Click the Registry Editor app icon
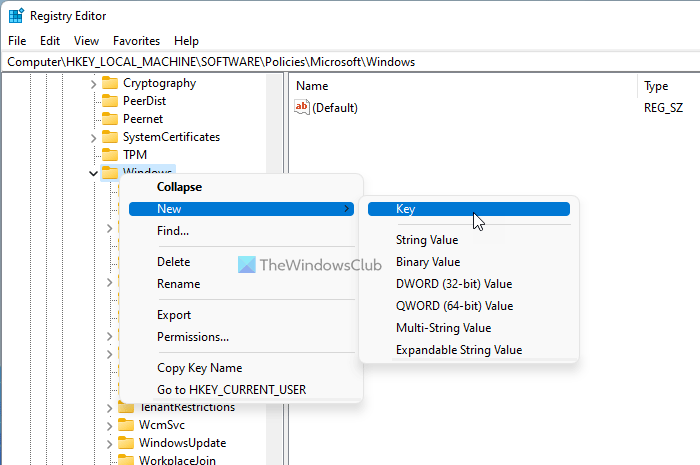This screenshot has height=465, width=700. [16, 16]
